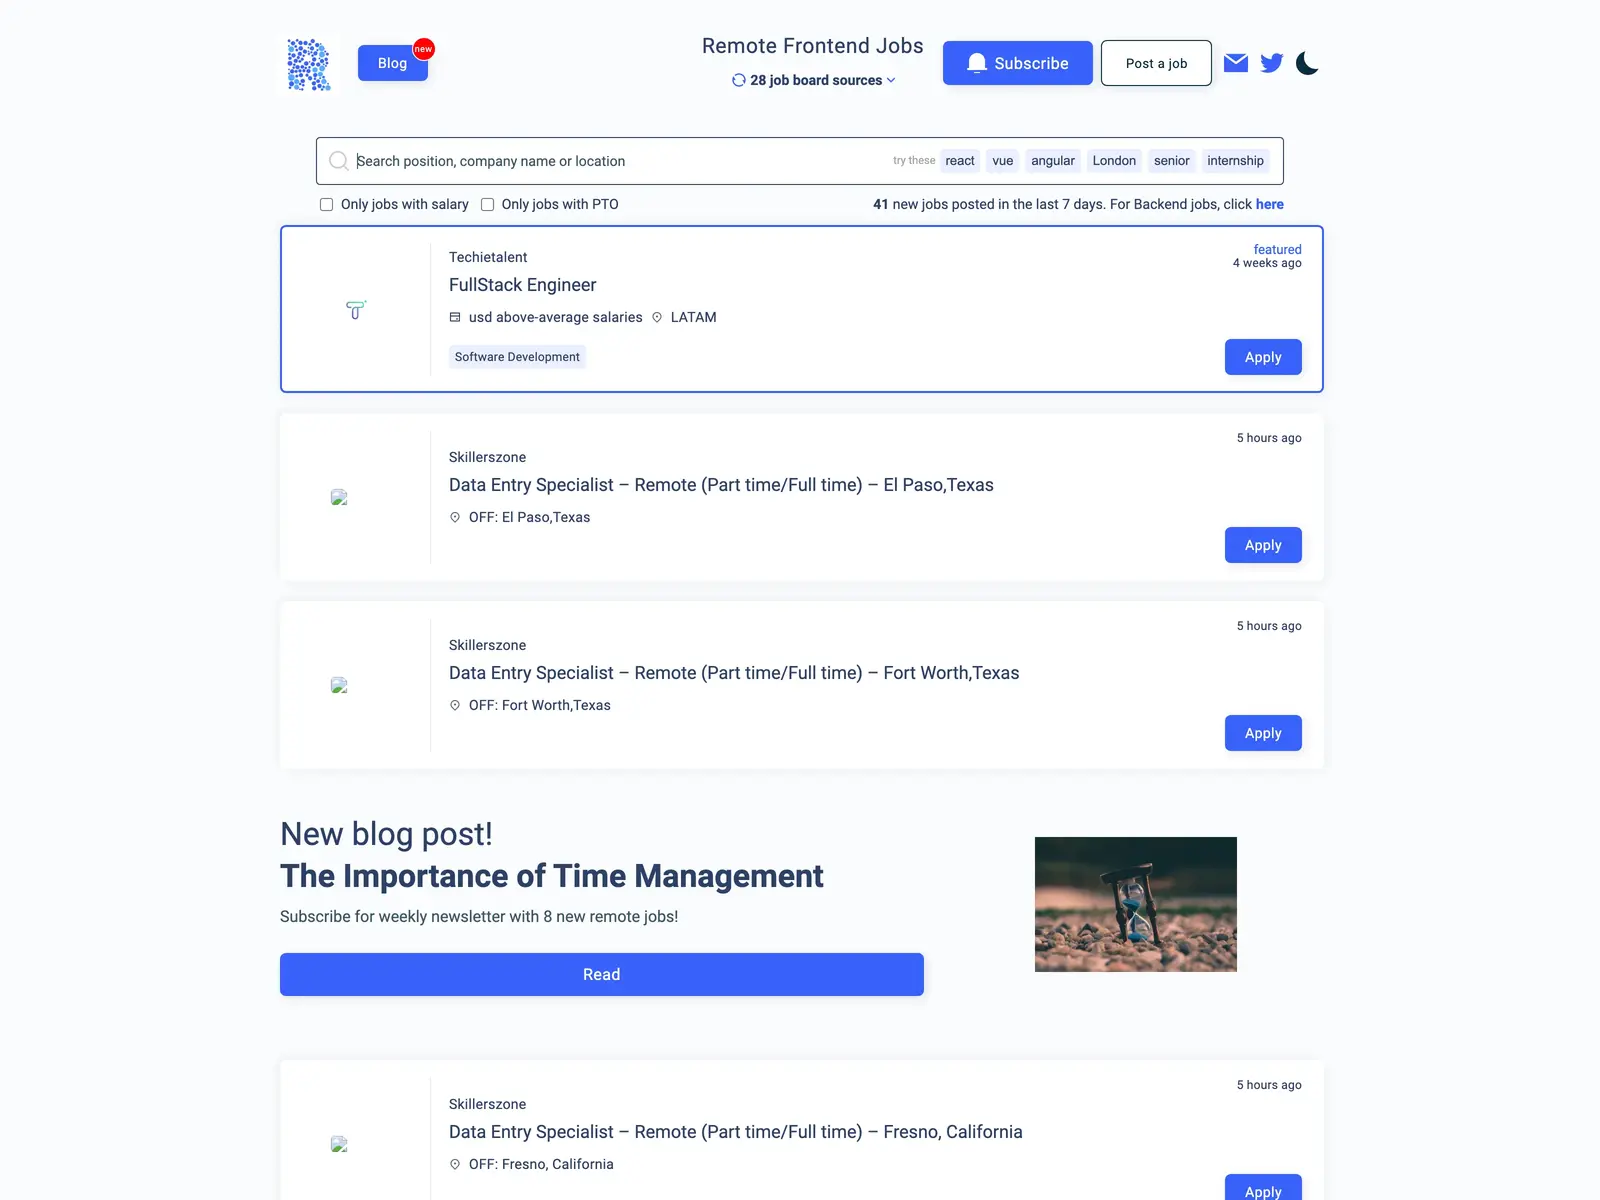Click the Remote Frontend Jobs heading
The width and height of the screenshot is (1600, 1200).
click(x=813, y=46)
